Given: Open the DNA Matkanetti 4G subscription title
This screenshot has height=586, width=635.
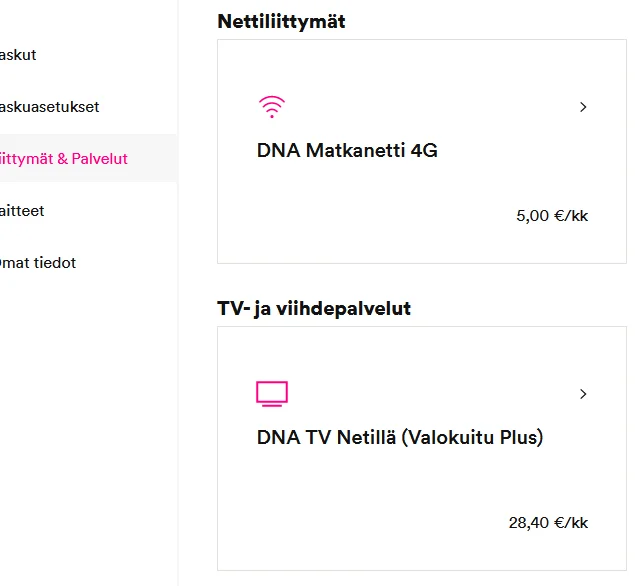Looking at the screenshot, I should pyautogui.click(x=347, y=151).
